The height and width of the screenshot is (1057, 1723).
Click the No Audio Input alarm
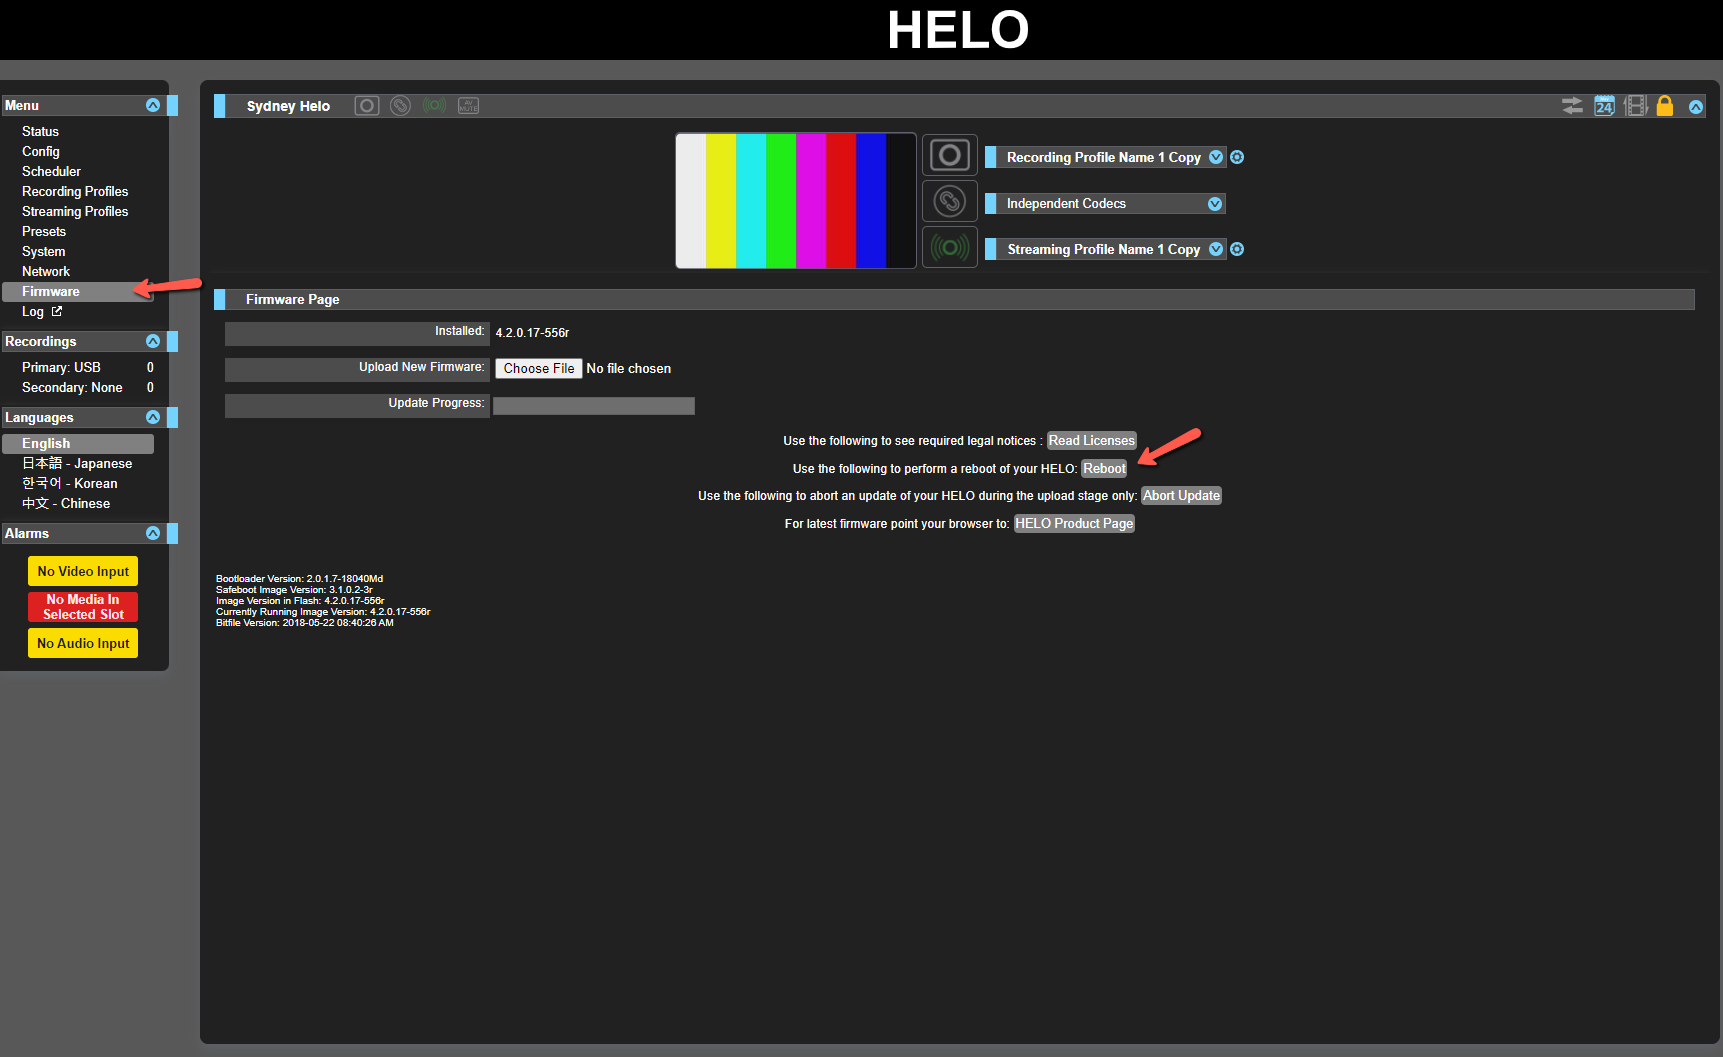[83, 643]
